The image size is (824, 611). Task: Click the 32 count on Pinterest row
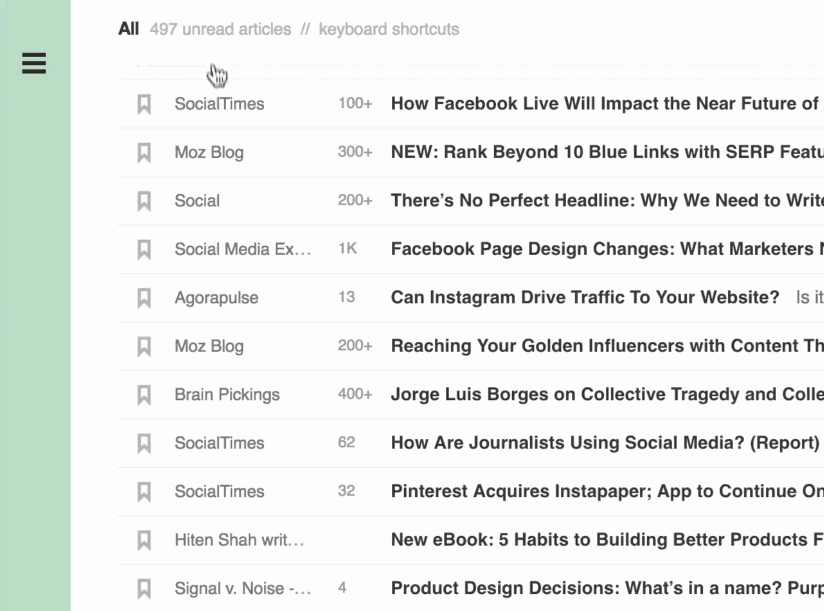click(346, 491)
